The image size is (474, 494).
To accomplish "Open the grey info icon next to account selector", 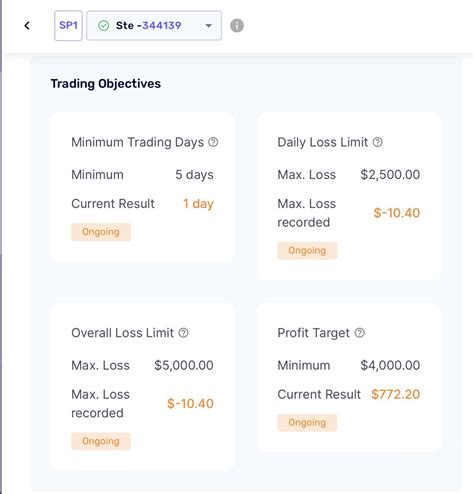I will click(x=237, y=26).
